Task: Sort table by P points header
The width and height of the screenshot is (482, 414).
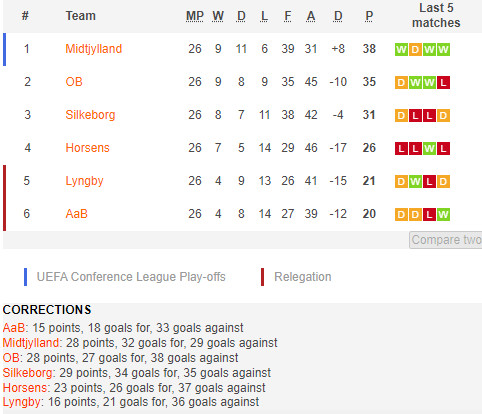Action: click(369, 16)
